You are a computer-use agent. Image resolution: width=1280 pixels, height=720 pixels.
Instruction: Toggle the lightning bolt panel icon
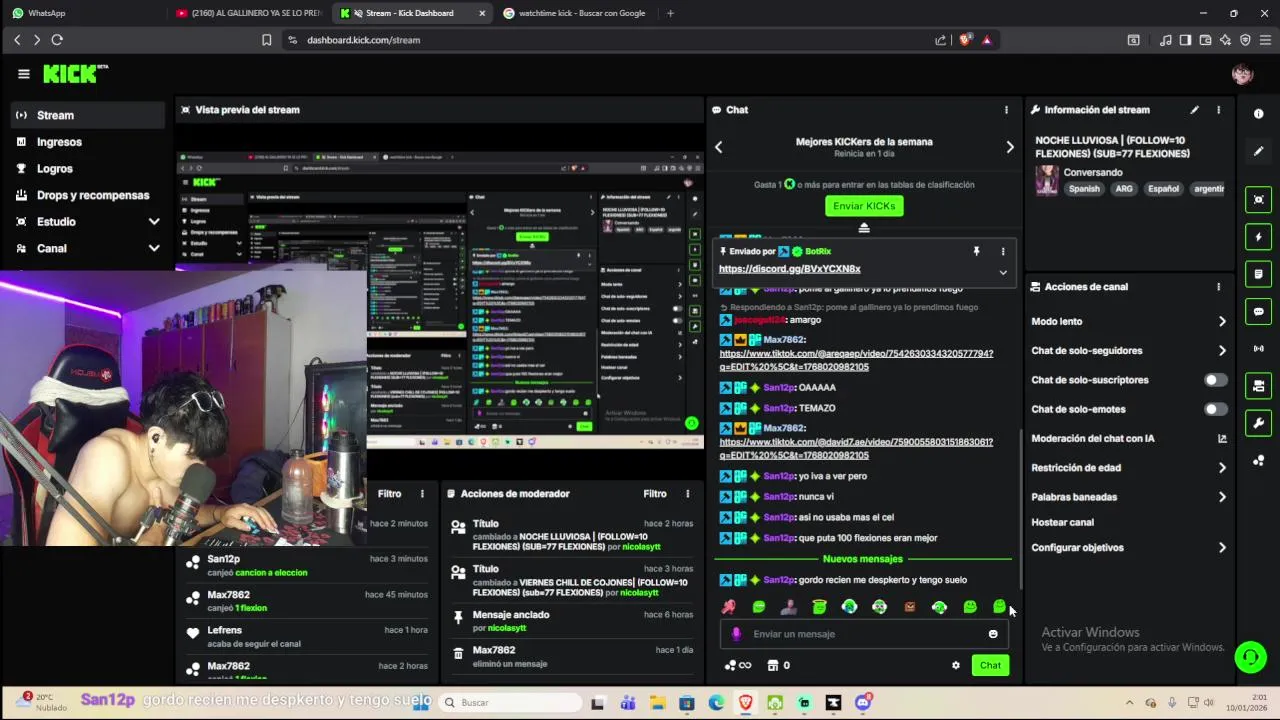point(1259,237)
